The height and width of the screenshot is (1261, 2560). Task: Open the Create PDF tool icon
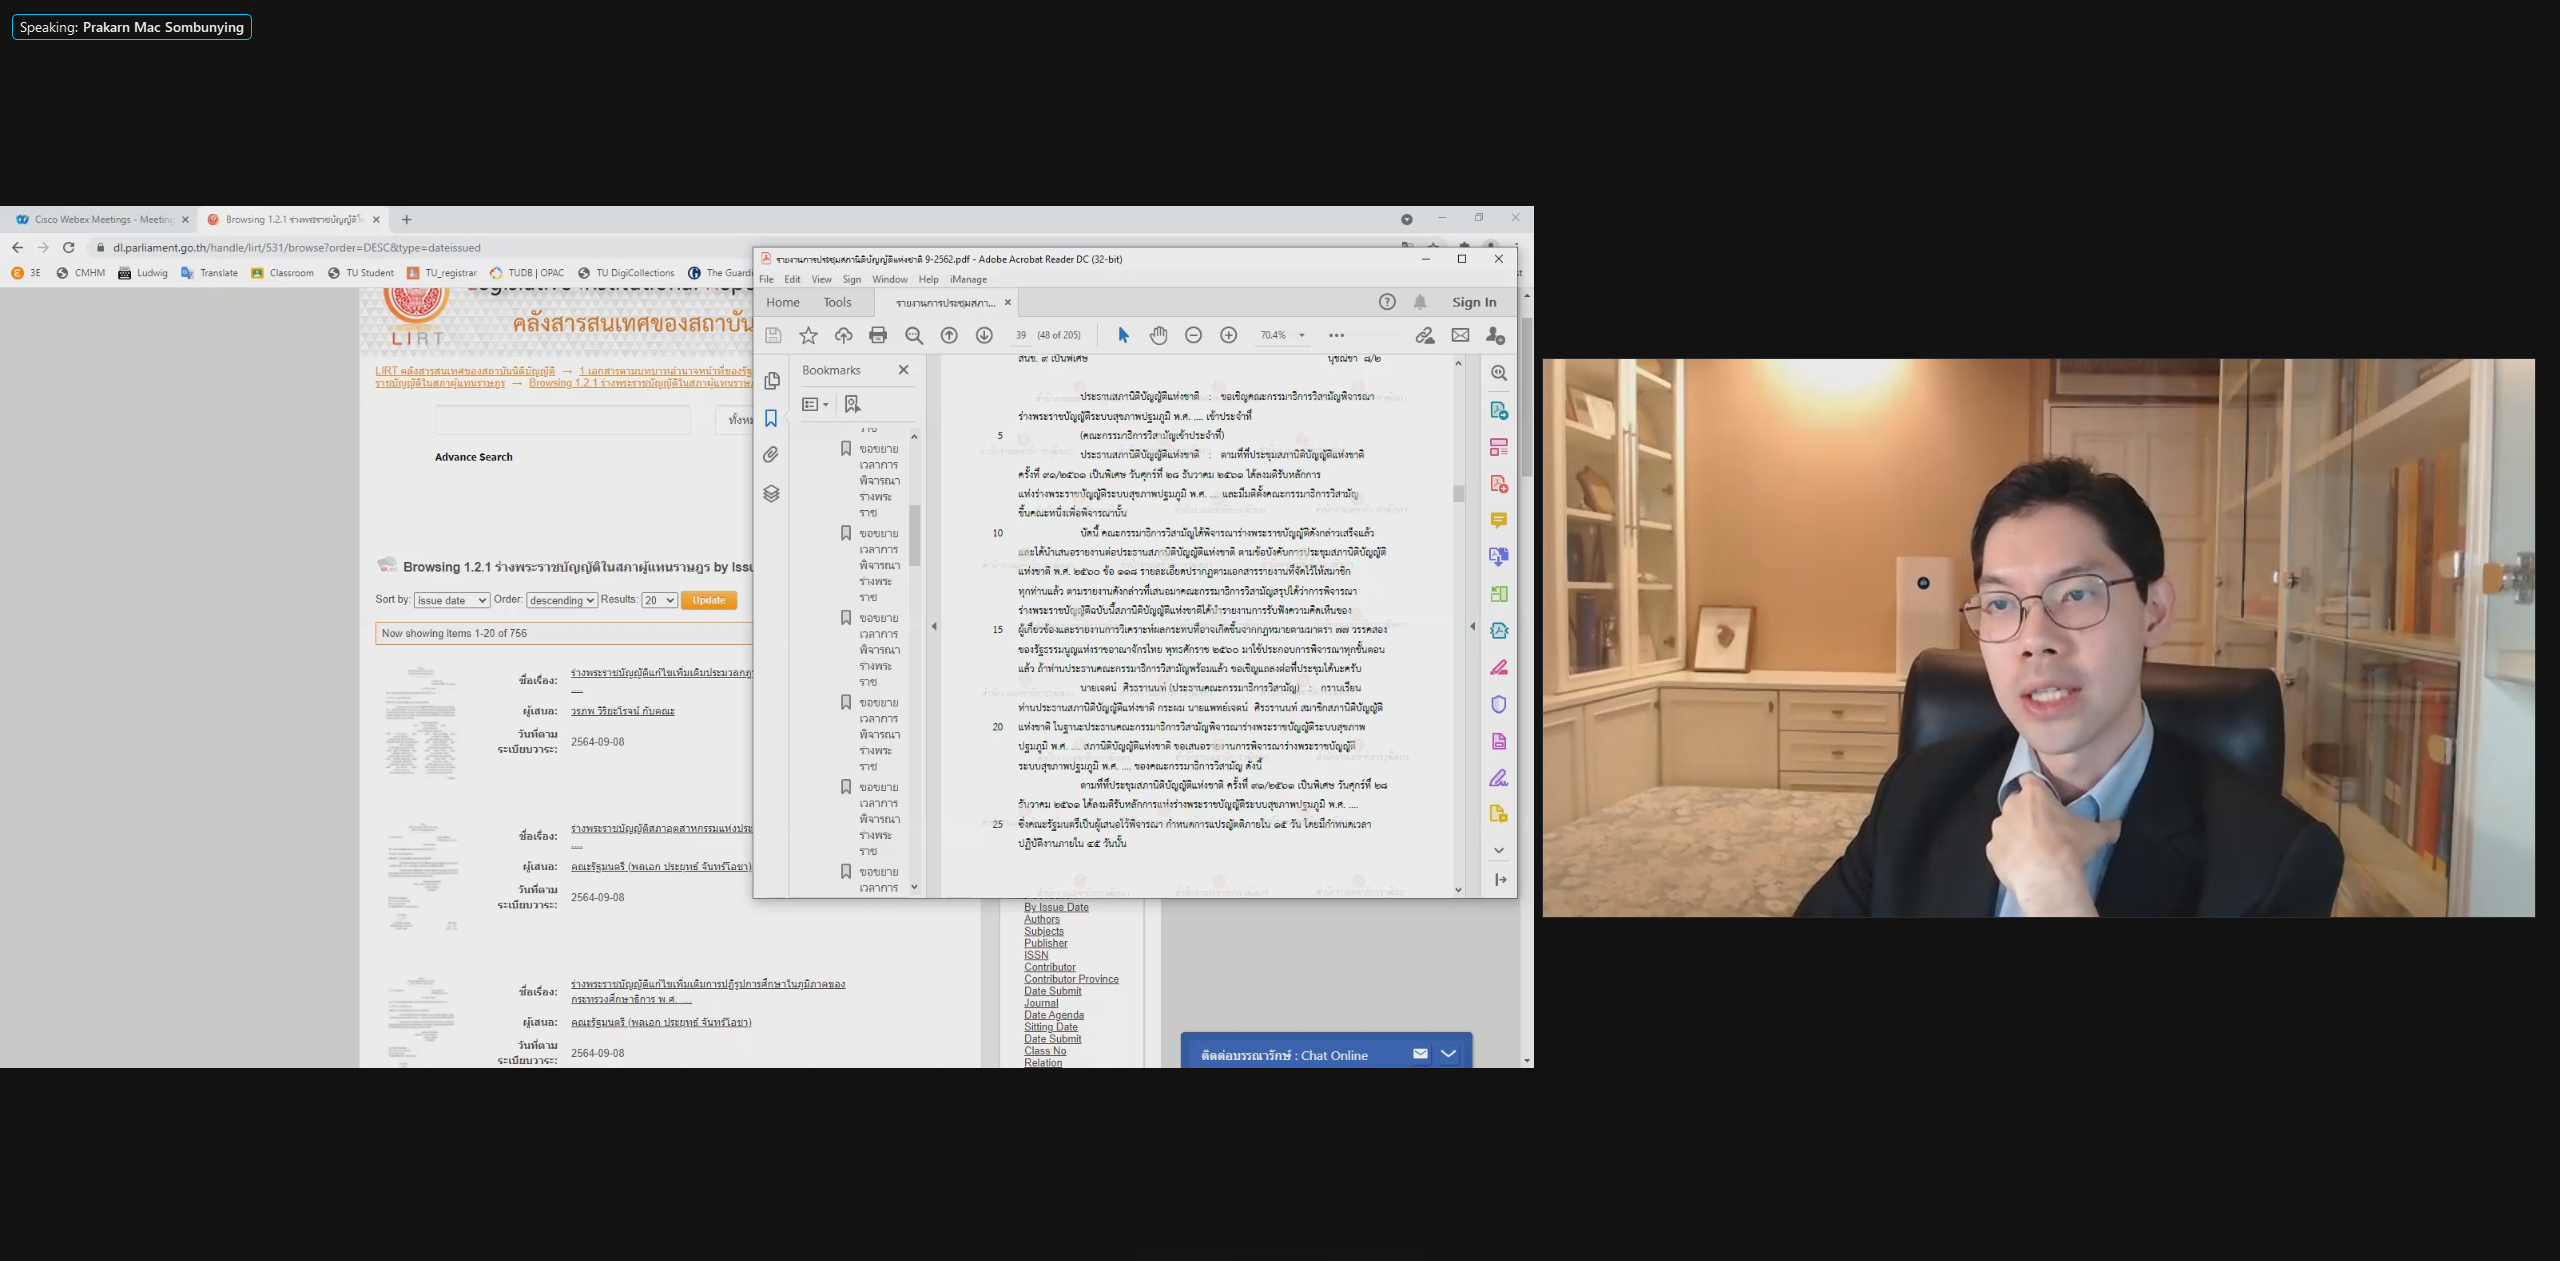coord(1498,484)
